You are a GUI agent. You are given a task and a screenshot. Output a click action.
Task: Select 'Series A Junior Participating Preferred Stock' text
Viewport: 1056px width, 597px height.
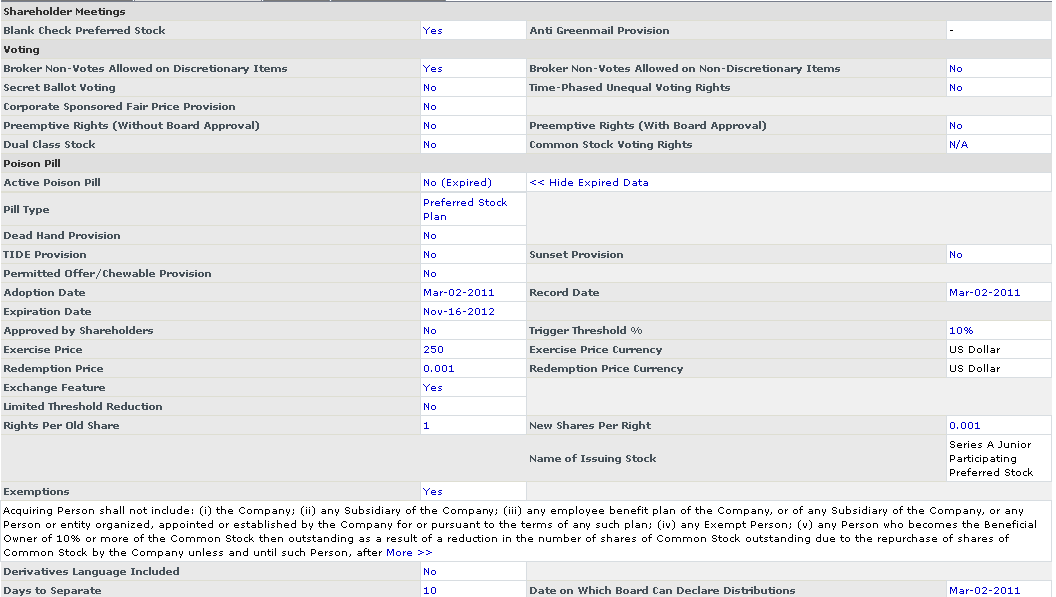[x=991, y=459]
